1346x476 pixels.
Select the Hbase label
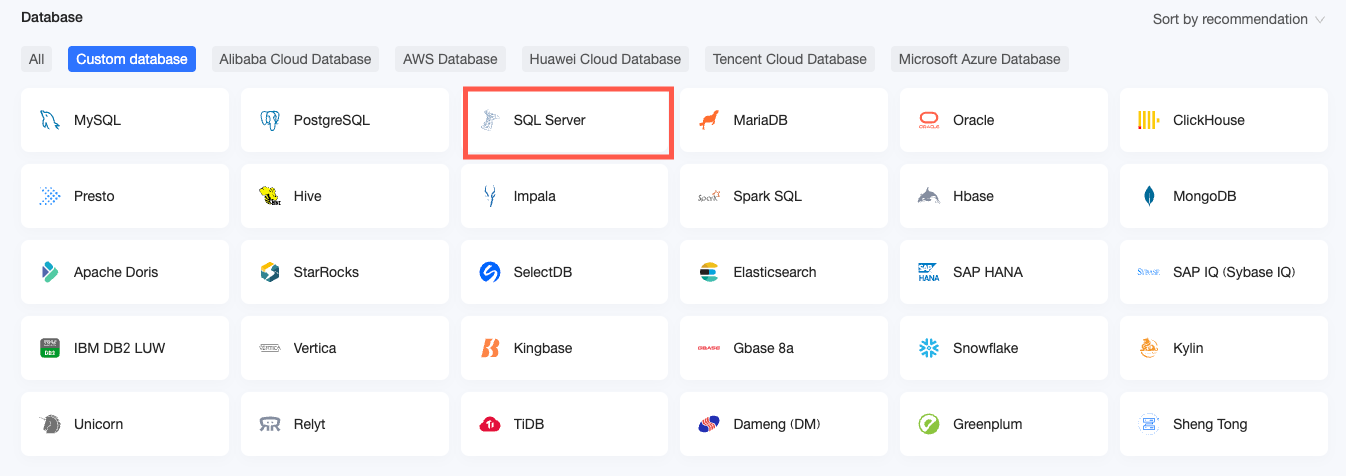pos(974,196)
